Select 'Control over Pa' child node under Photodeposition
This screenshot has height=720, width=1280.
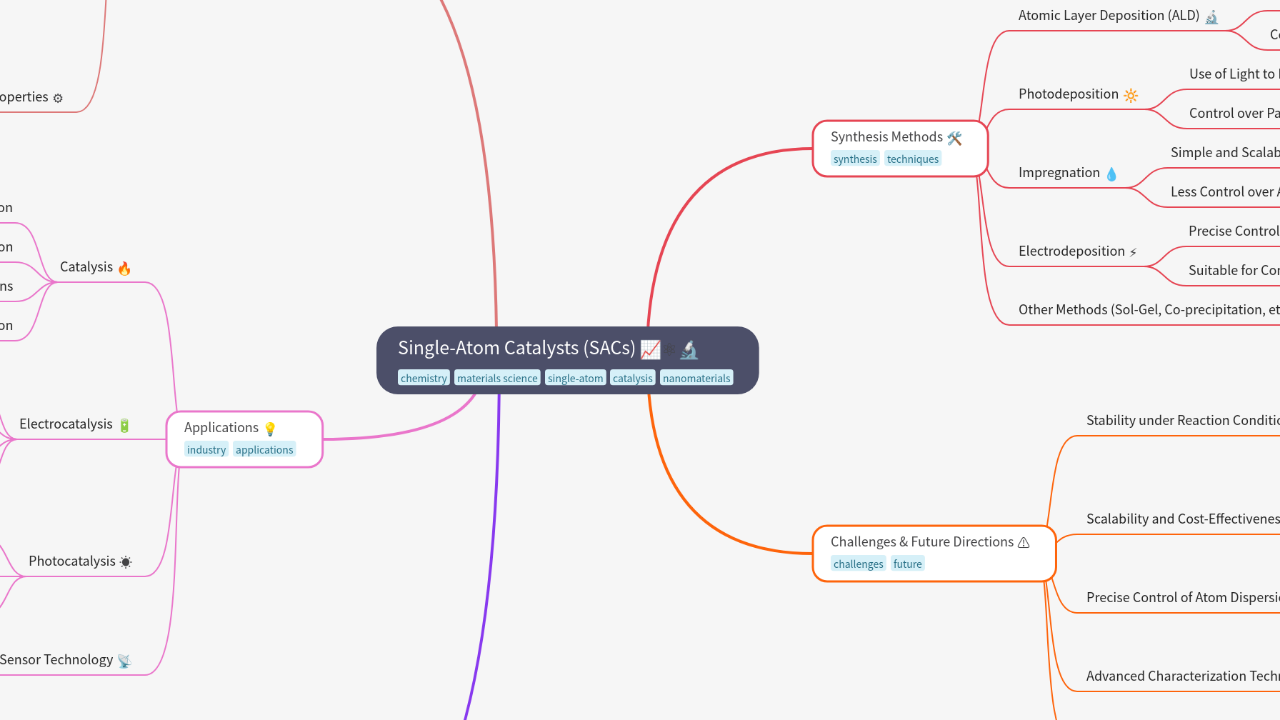click(1234, 113)
